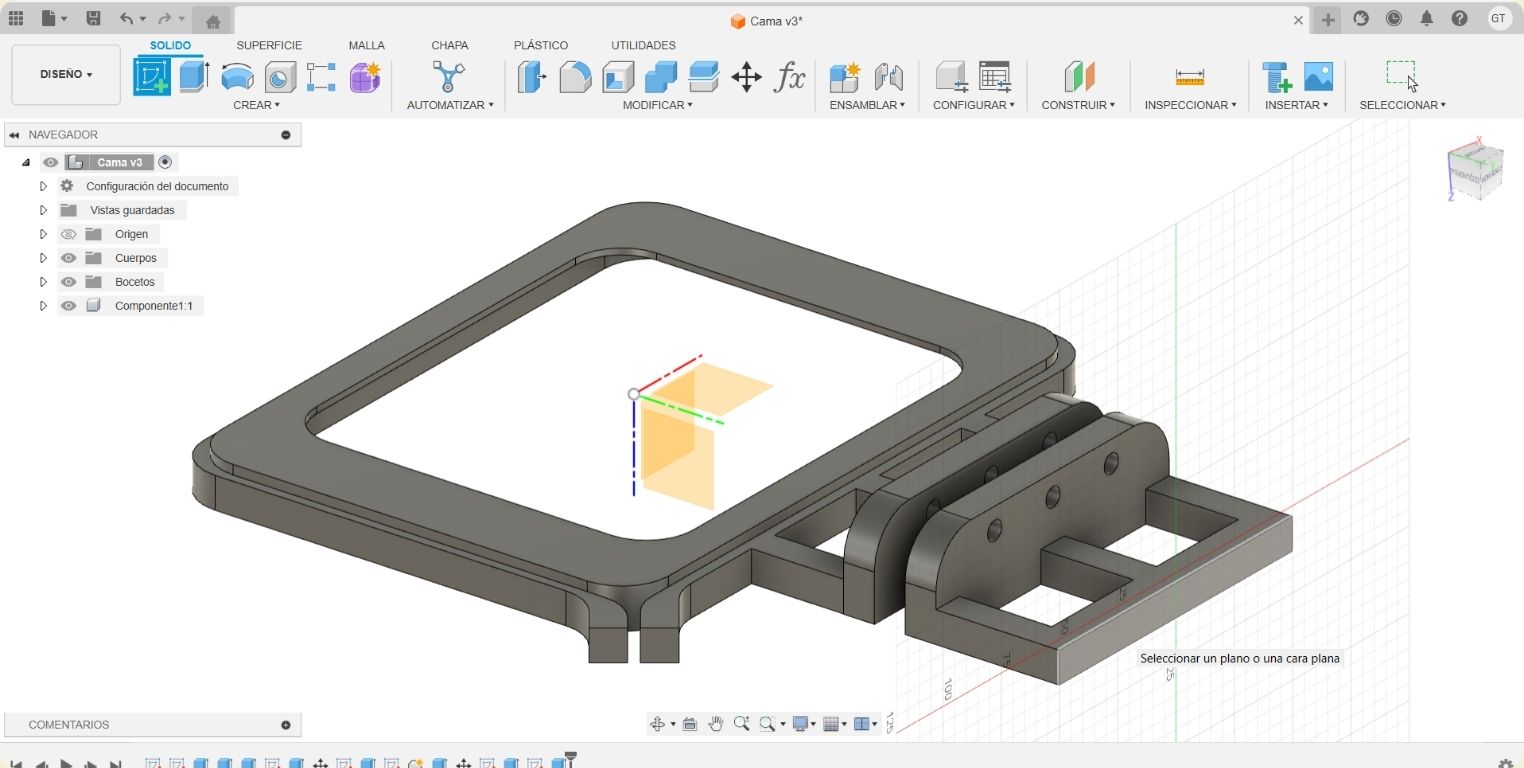Switch to the CHAPA tab
The width and height of the screenshot is (1524, 768).
pos(450,45)
